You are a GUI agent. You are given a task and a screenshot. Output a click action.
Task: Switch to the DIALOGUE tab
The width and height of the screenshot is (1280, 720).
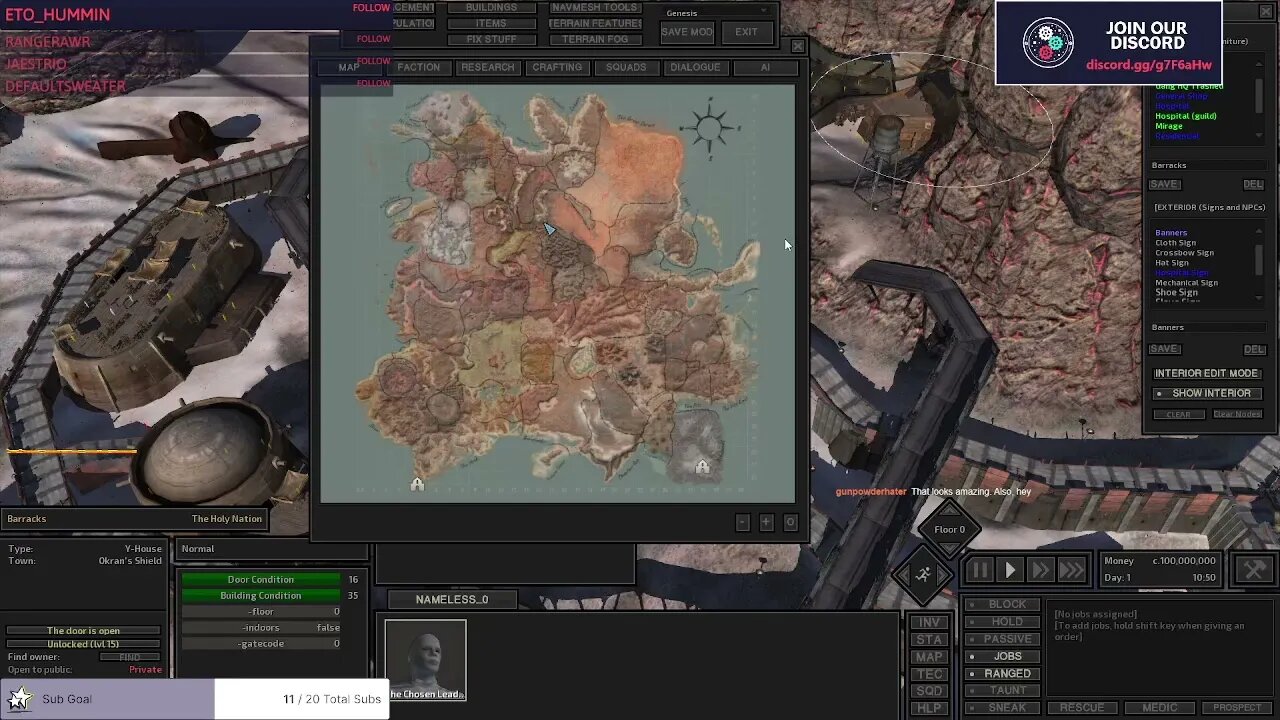click(695, 67)
